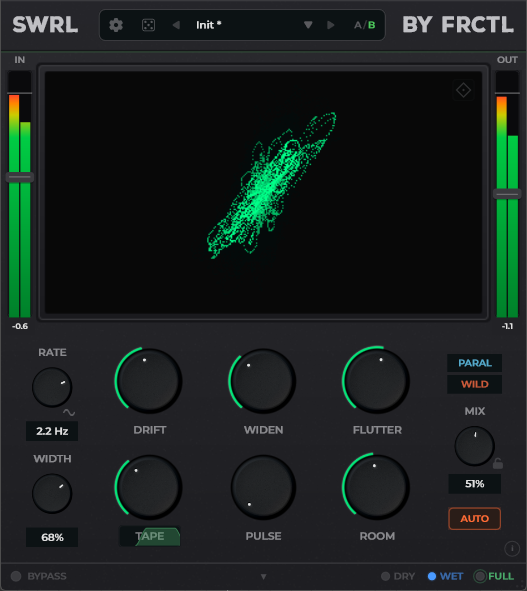Click the WIDEN label

[264, 430]
